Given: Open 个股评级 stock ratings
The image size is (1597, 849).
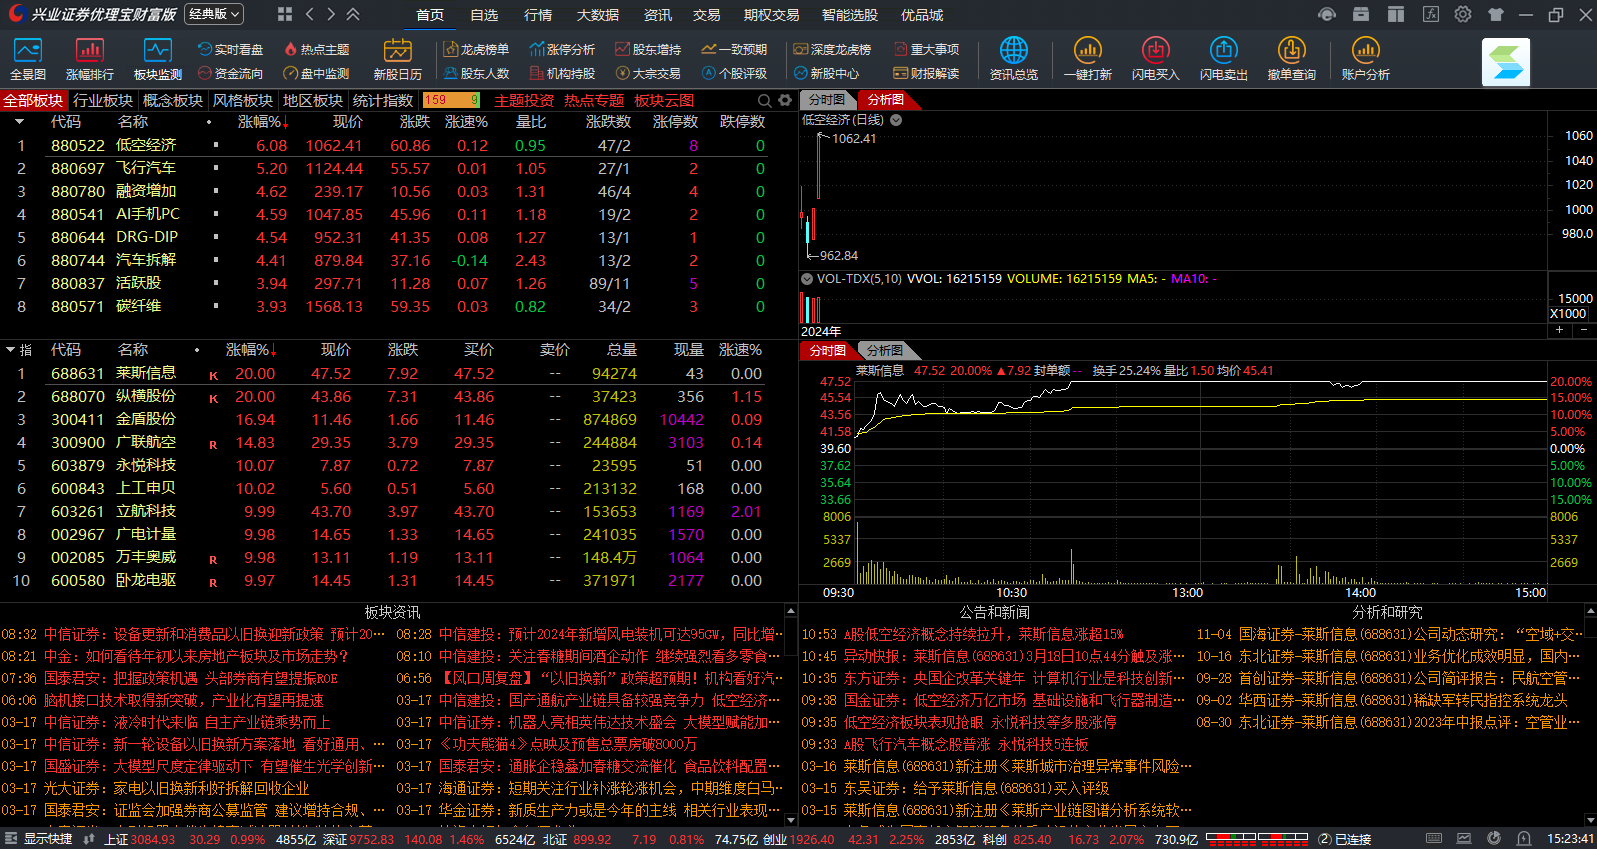Looking at the screenshot, I should (x=735, y=73).
